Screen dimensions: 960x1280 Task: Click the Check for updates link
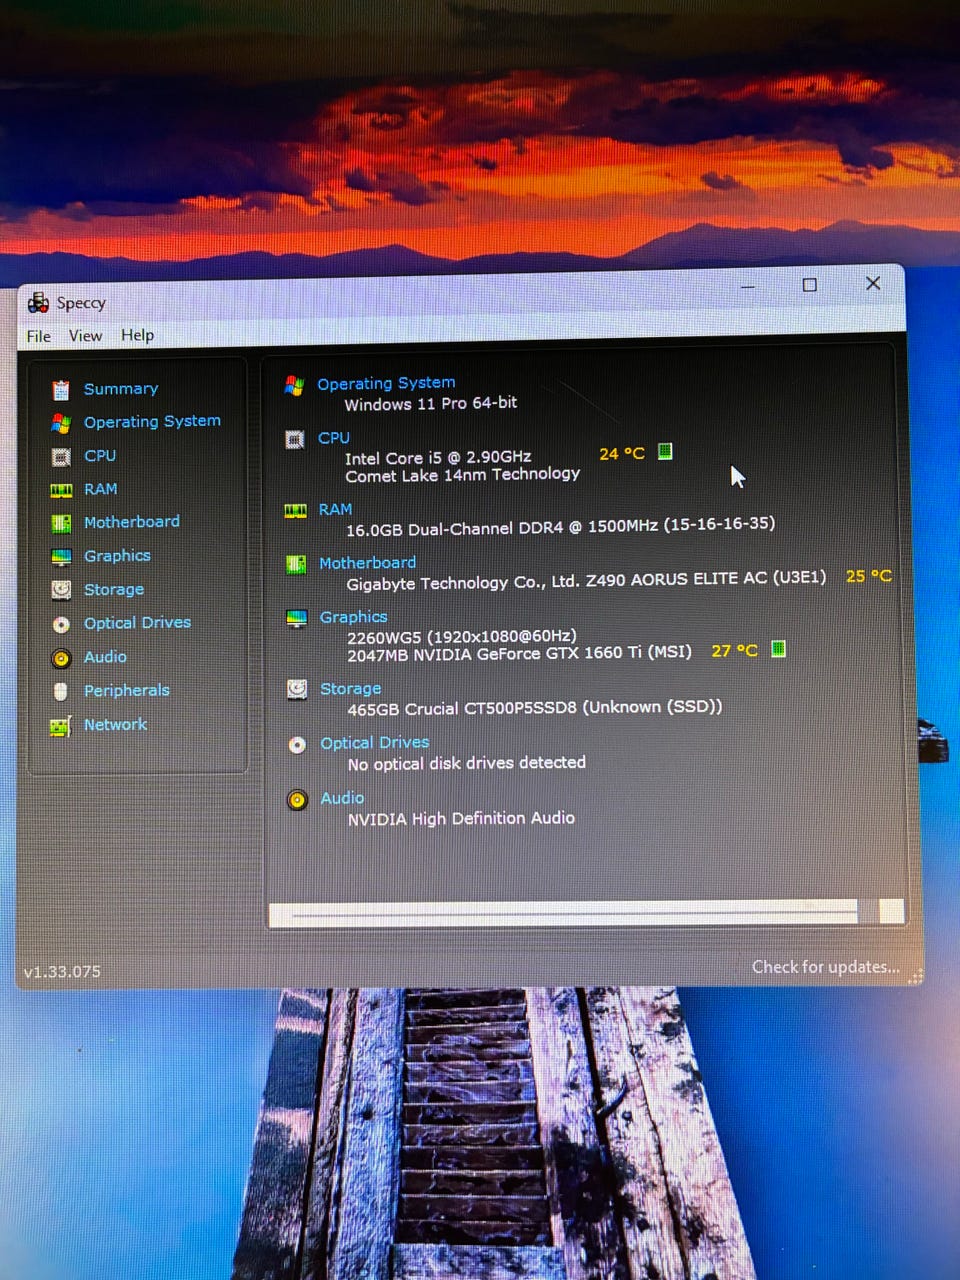point(826,967)
